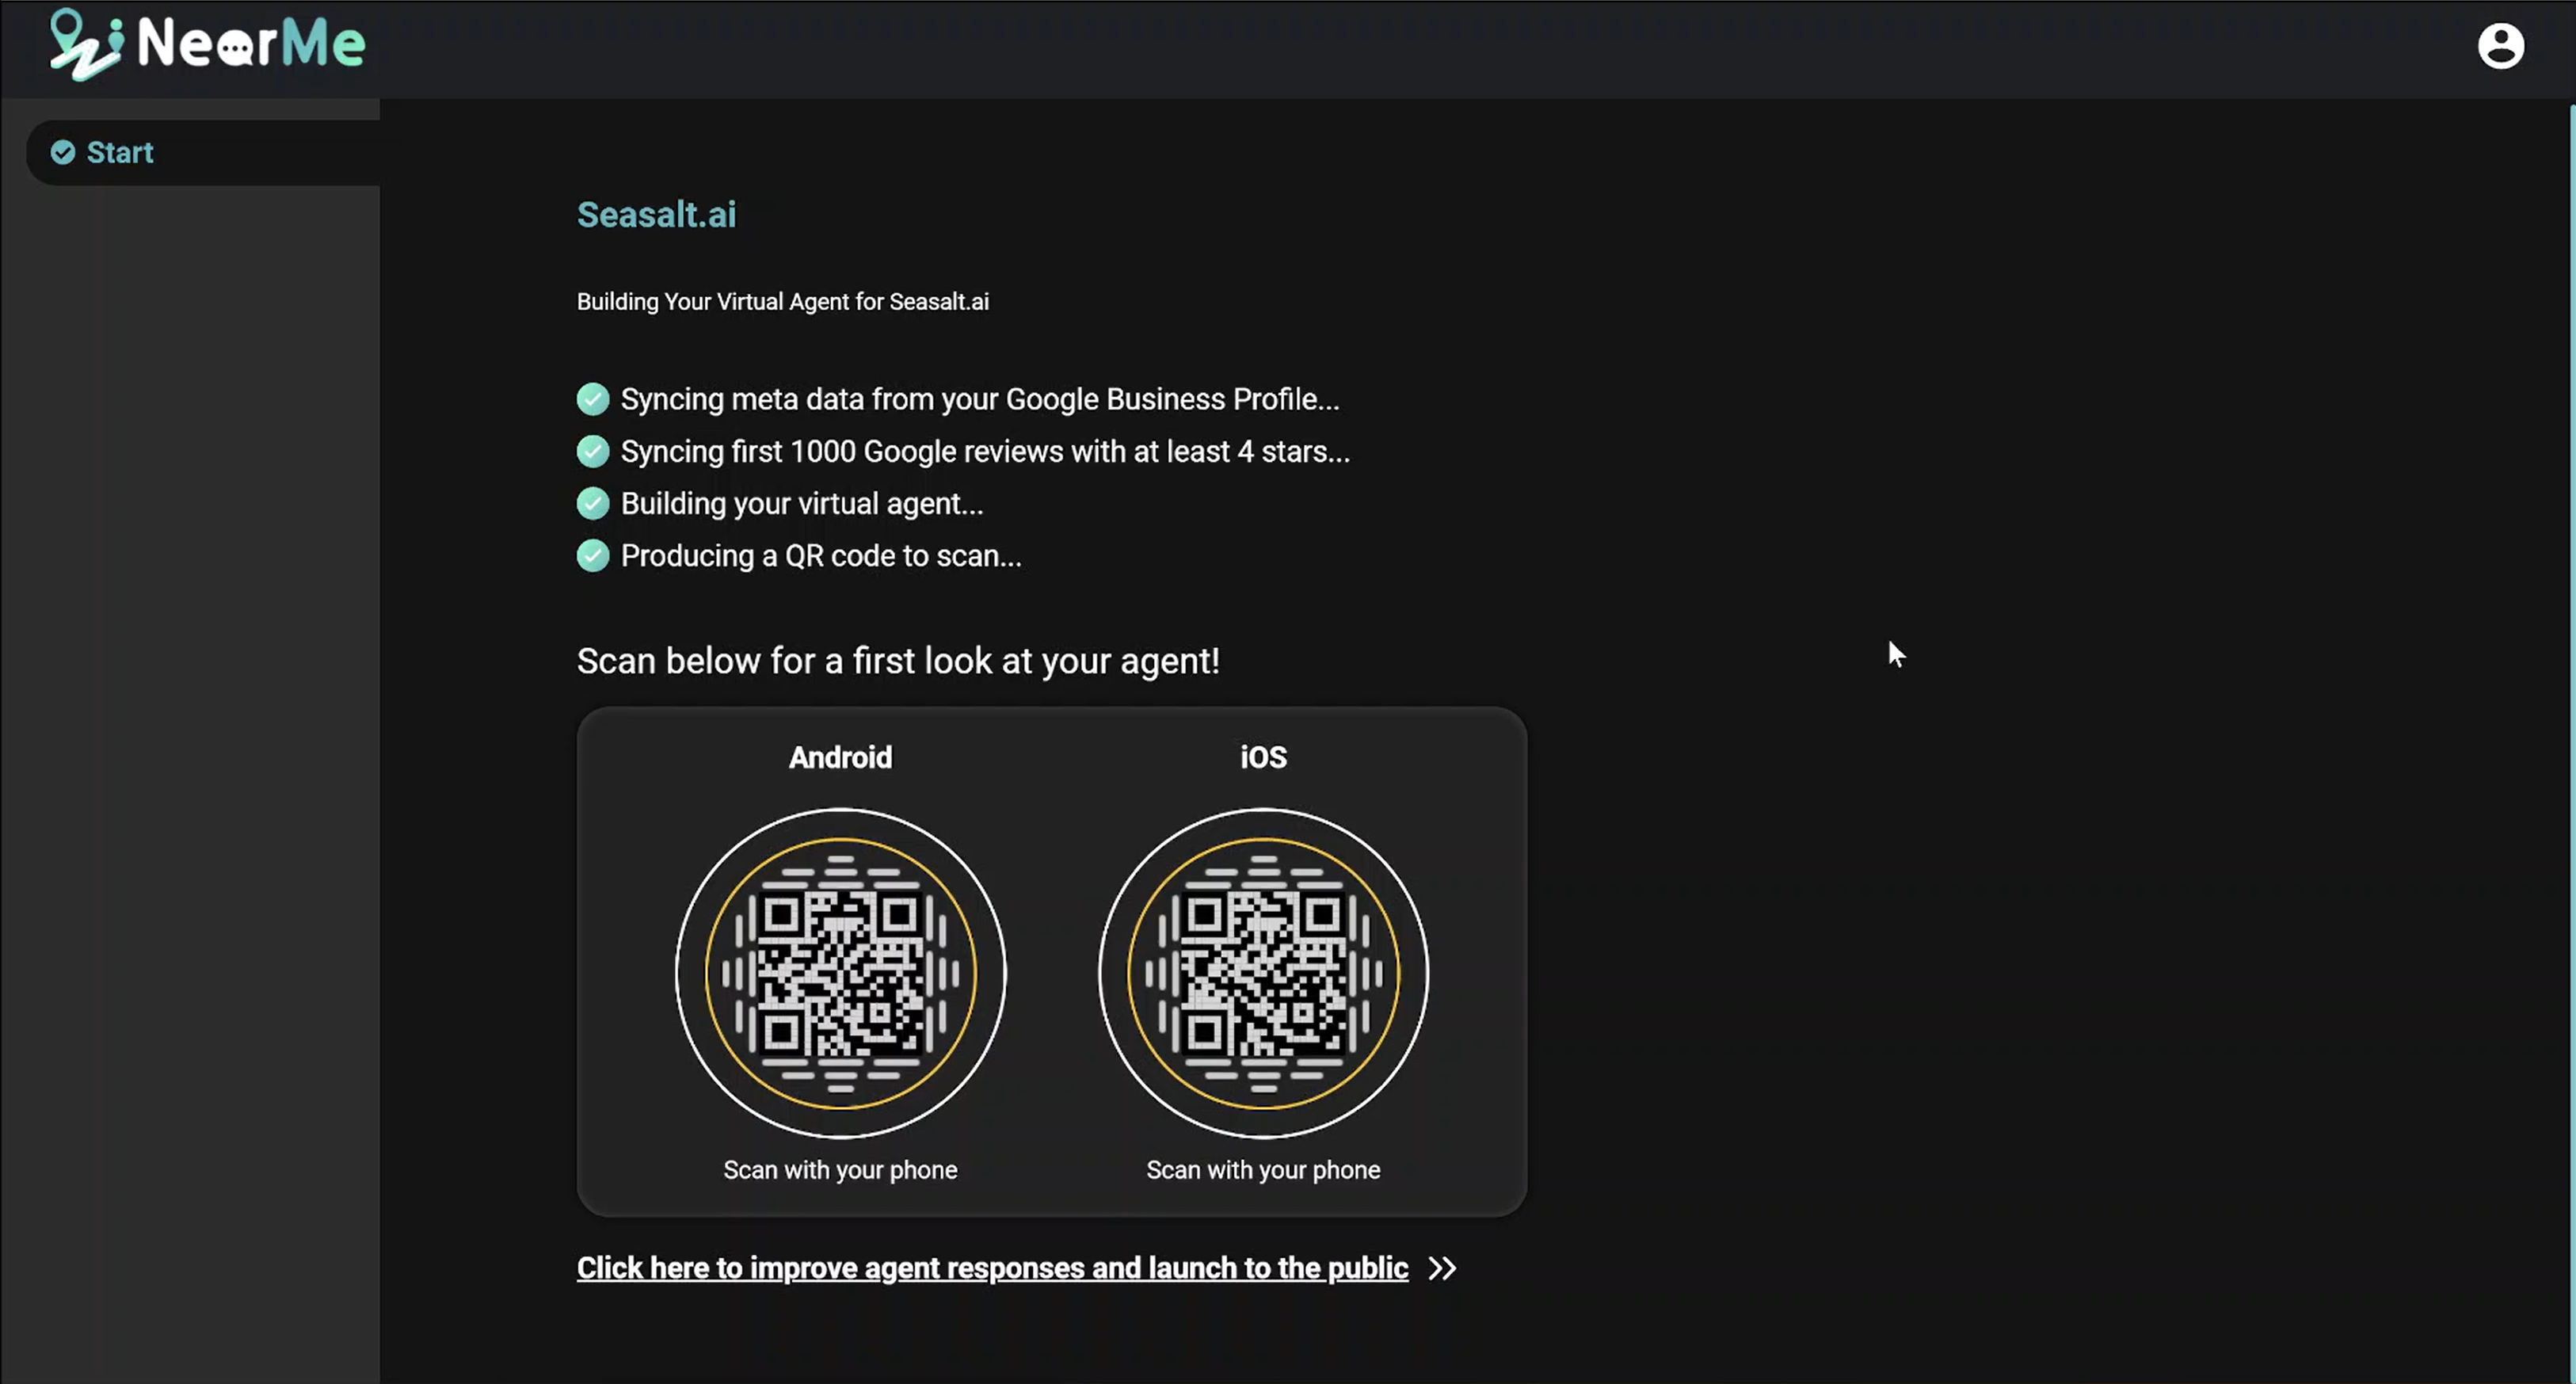The height and width of the screenshot is (1384, 2576).
Task: Click Scan with your phone under iOS
Action: click(x=1263, y=1170)
